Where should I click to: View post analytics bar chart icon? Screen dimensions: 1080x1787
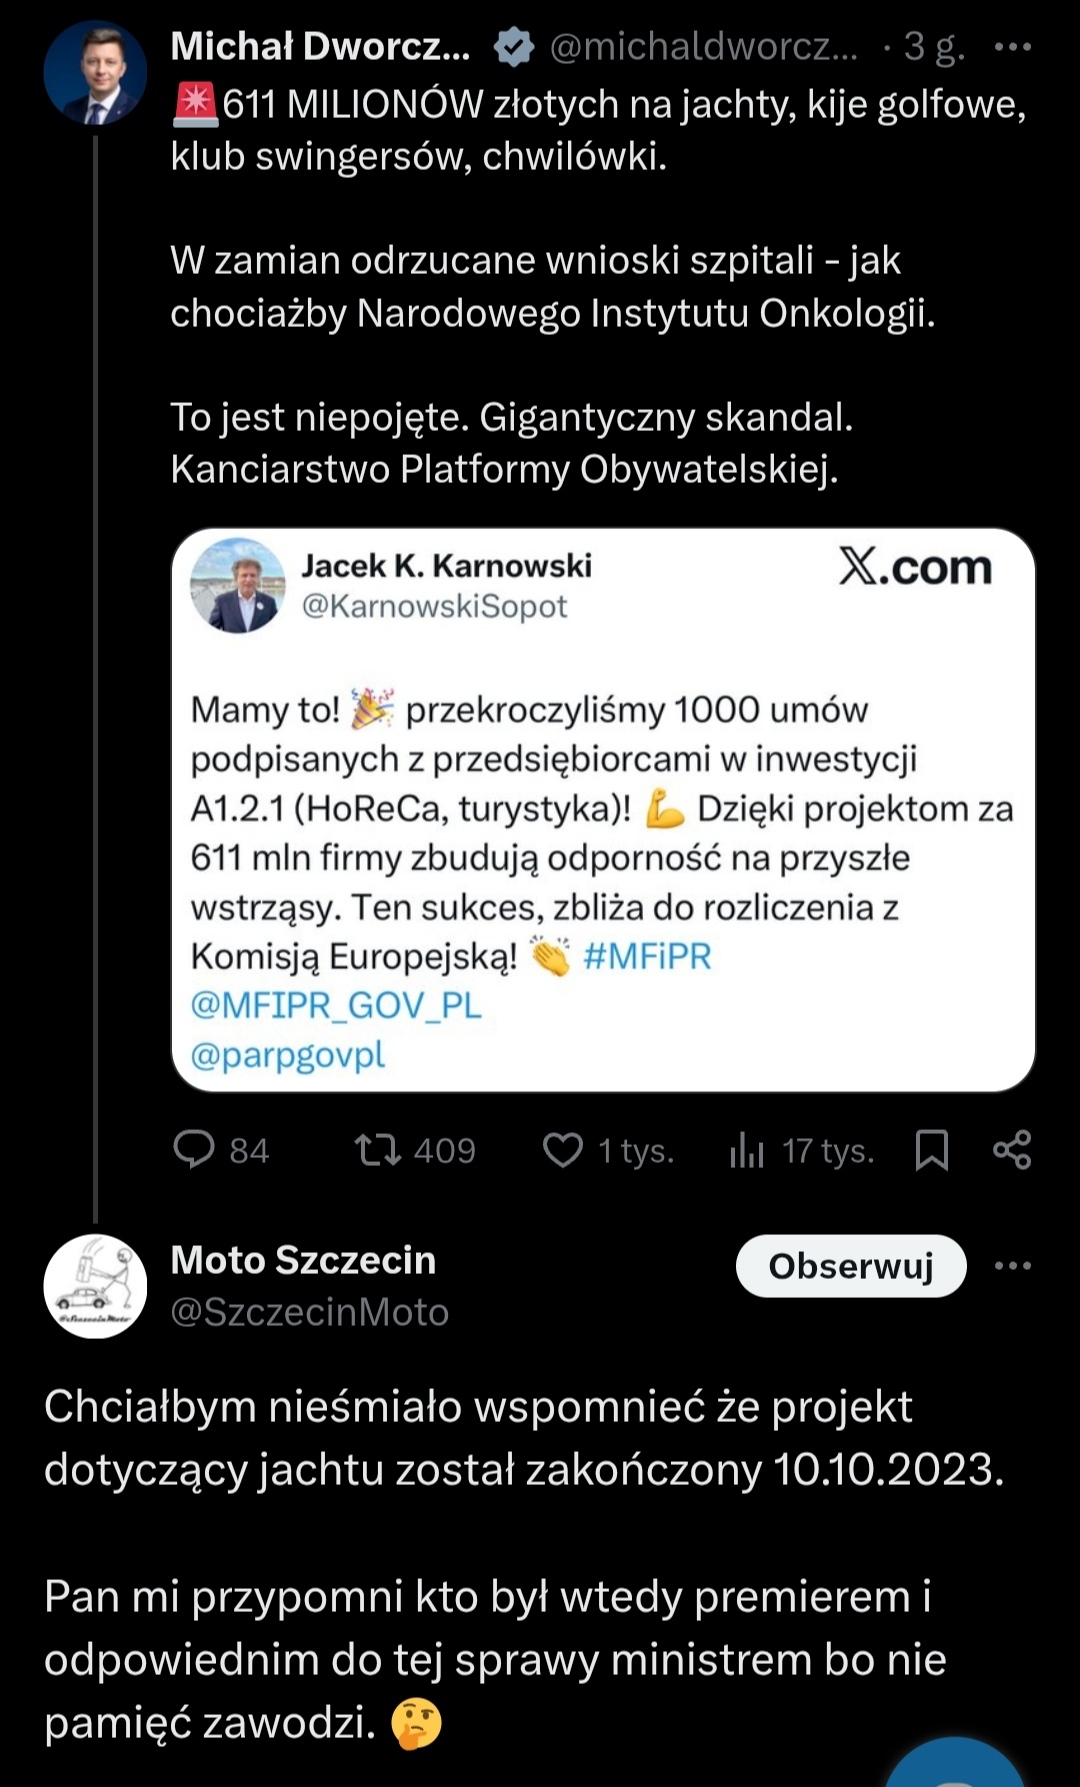click(x=746, y=1150)
